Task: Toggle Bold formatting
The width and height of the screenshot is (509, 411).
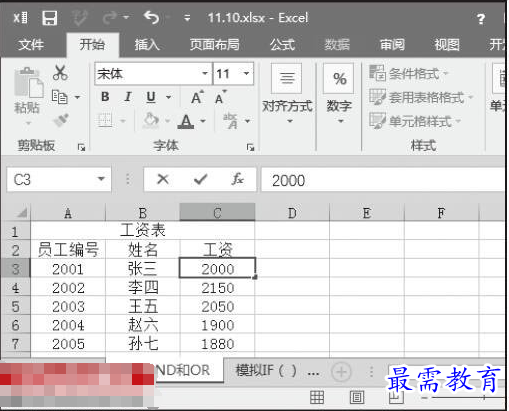Action: point(105,97)
